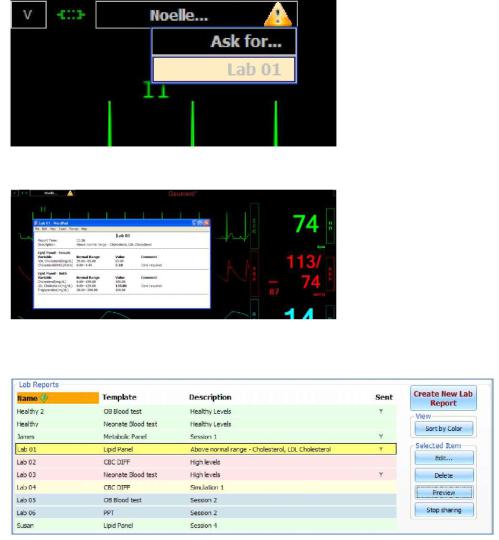This screenshot has height=540, width=499.
Task: Select the 'Susan' report row
Action: point(206,526)
